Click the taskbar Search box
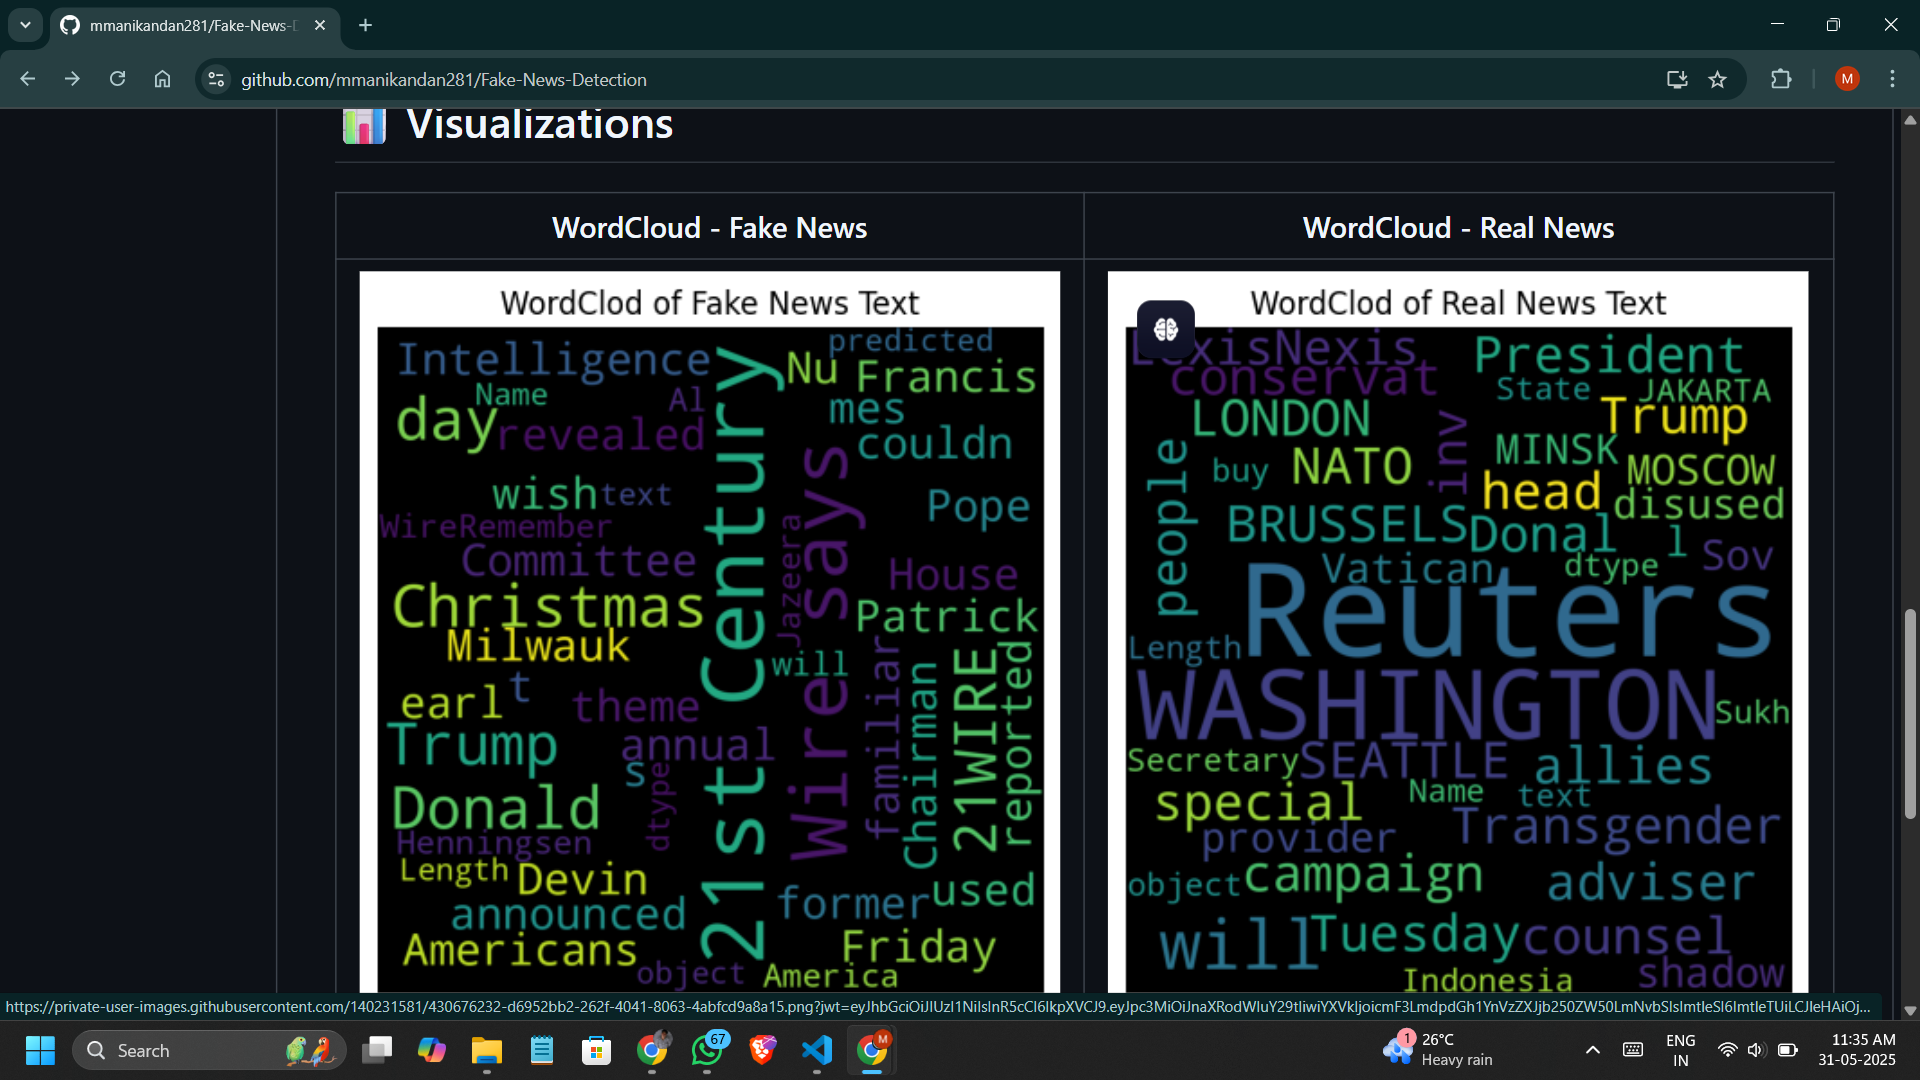1920x1080 pixels. click(x=210, y=1050)
